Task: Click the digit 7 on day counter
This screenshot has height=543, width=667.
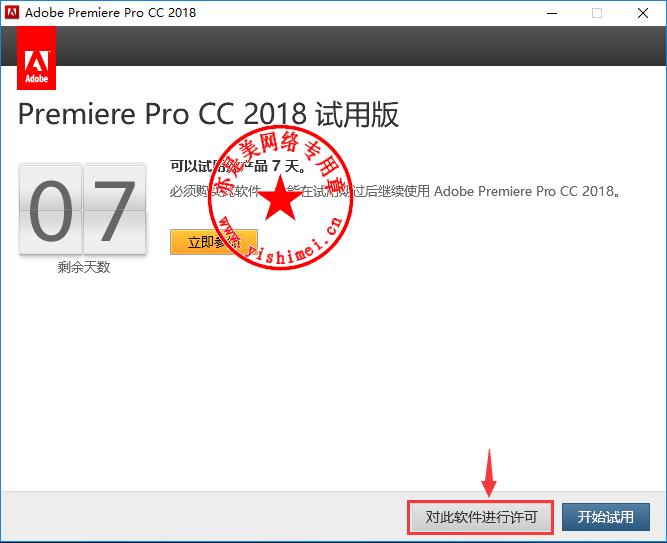Action: [114, 209]
